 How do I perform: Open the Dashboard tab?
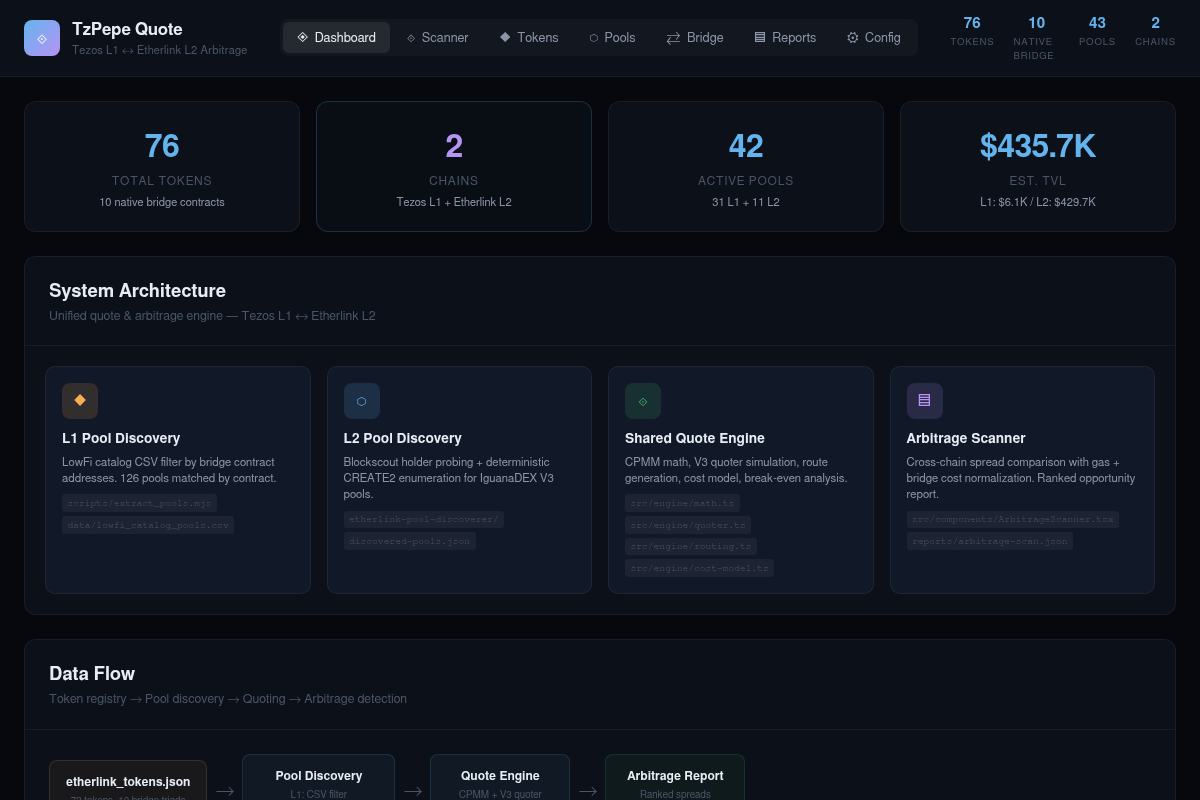click(x=336, y=37)
